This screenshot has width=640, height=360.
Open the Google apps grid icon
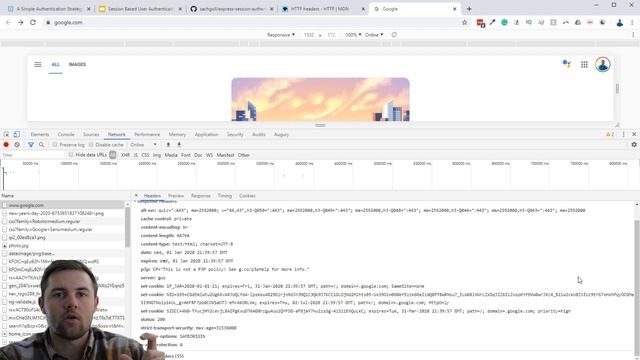584,64
